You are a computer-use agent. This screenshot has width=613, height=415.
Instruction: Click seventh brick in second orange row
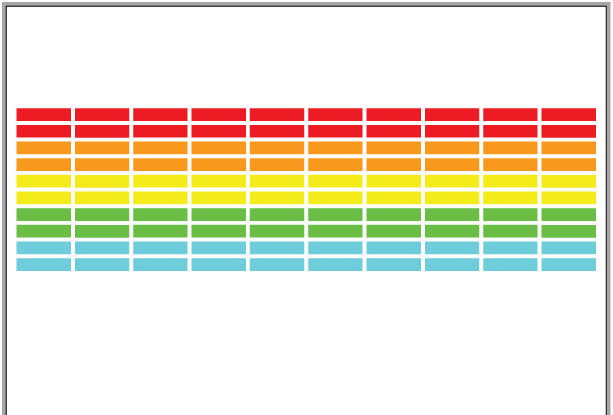click(393, 165)
